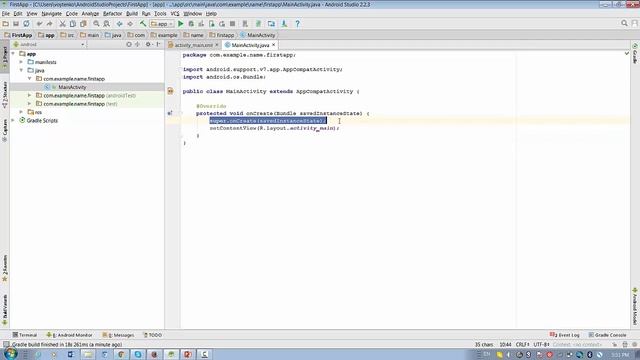Screen dimensions: 640x360
Task: Click the scroll-from-source target icon in Project panel
Action: pyautogui.click(x=129, y=44)
